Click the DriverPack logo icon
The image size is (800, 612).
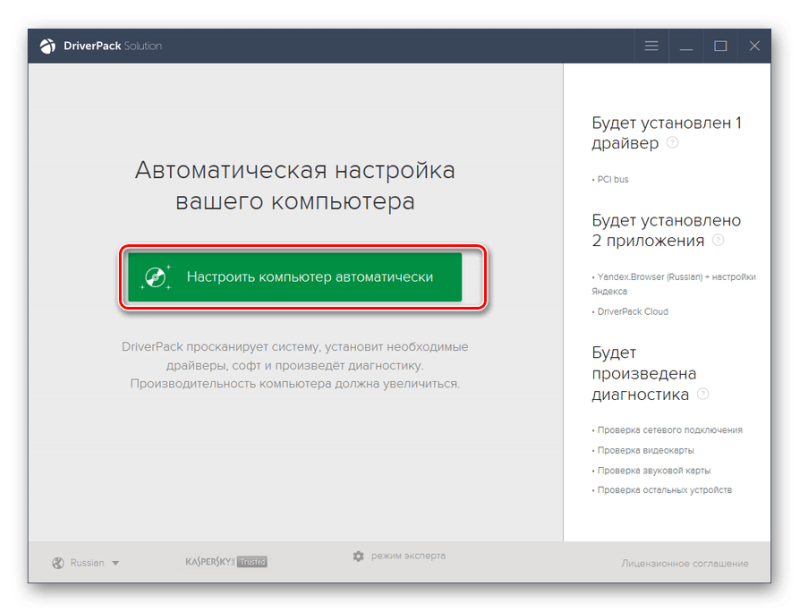point(48,46)
